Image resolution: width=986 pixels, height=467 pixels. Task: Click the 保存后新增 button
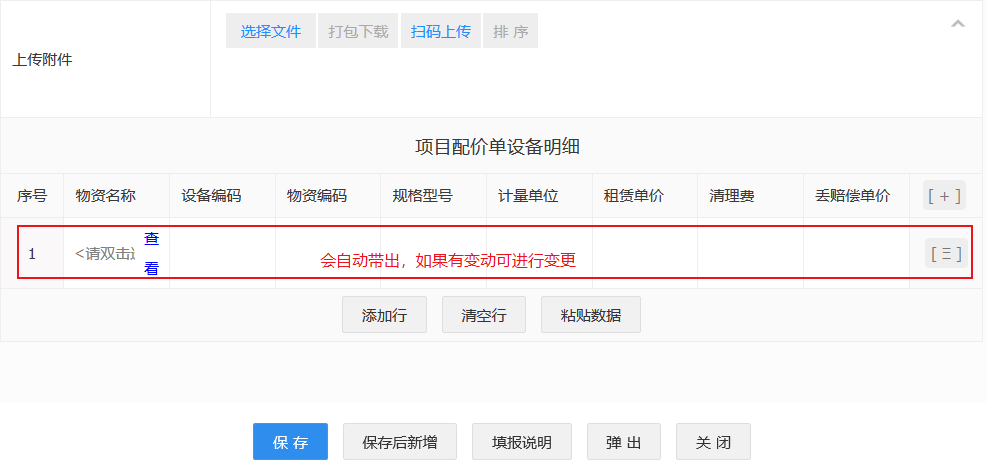(x=400, y=442)
